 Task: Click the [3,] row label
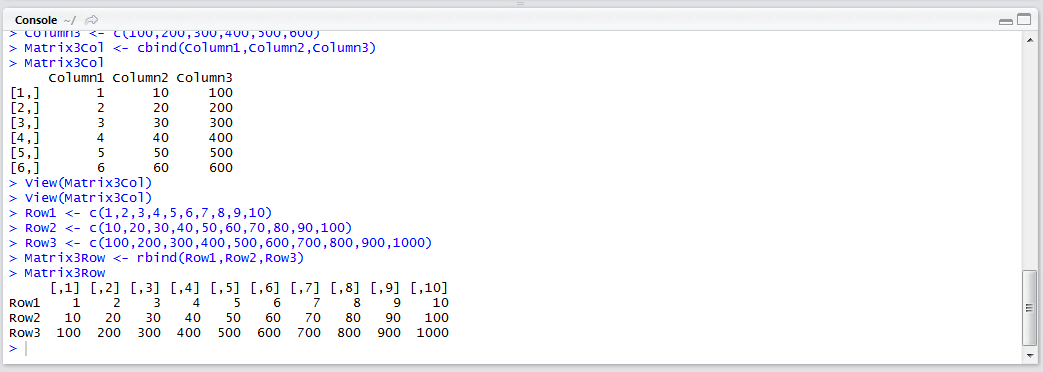pyautogui.click(x=25, y=123)
